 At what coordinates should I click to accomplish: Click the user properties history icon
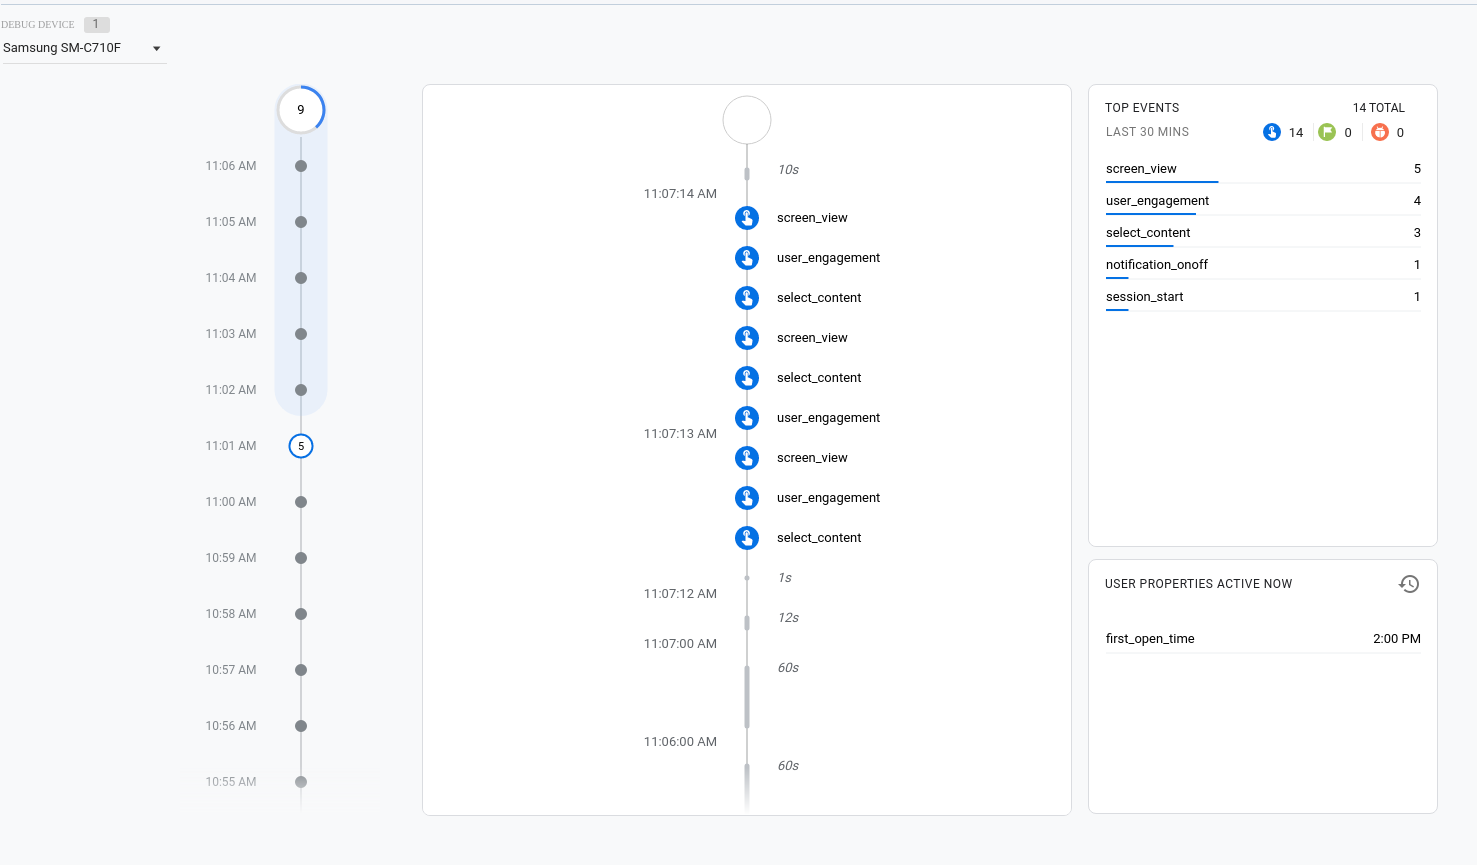point(1409,584)
